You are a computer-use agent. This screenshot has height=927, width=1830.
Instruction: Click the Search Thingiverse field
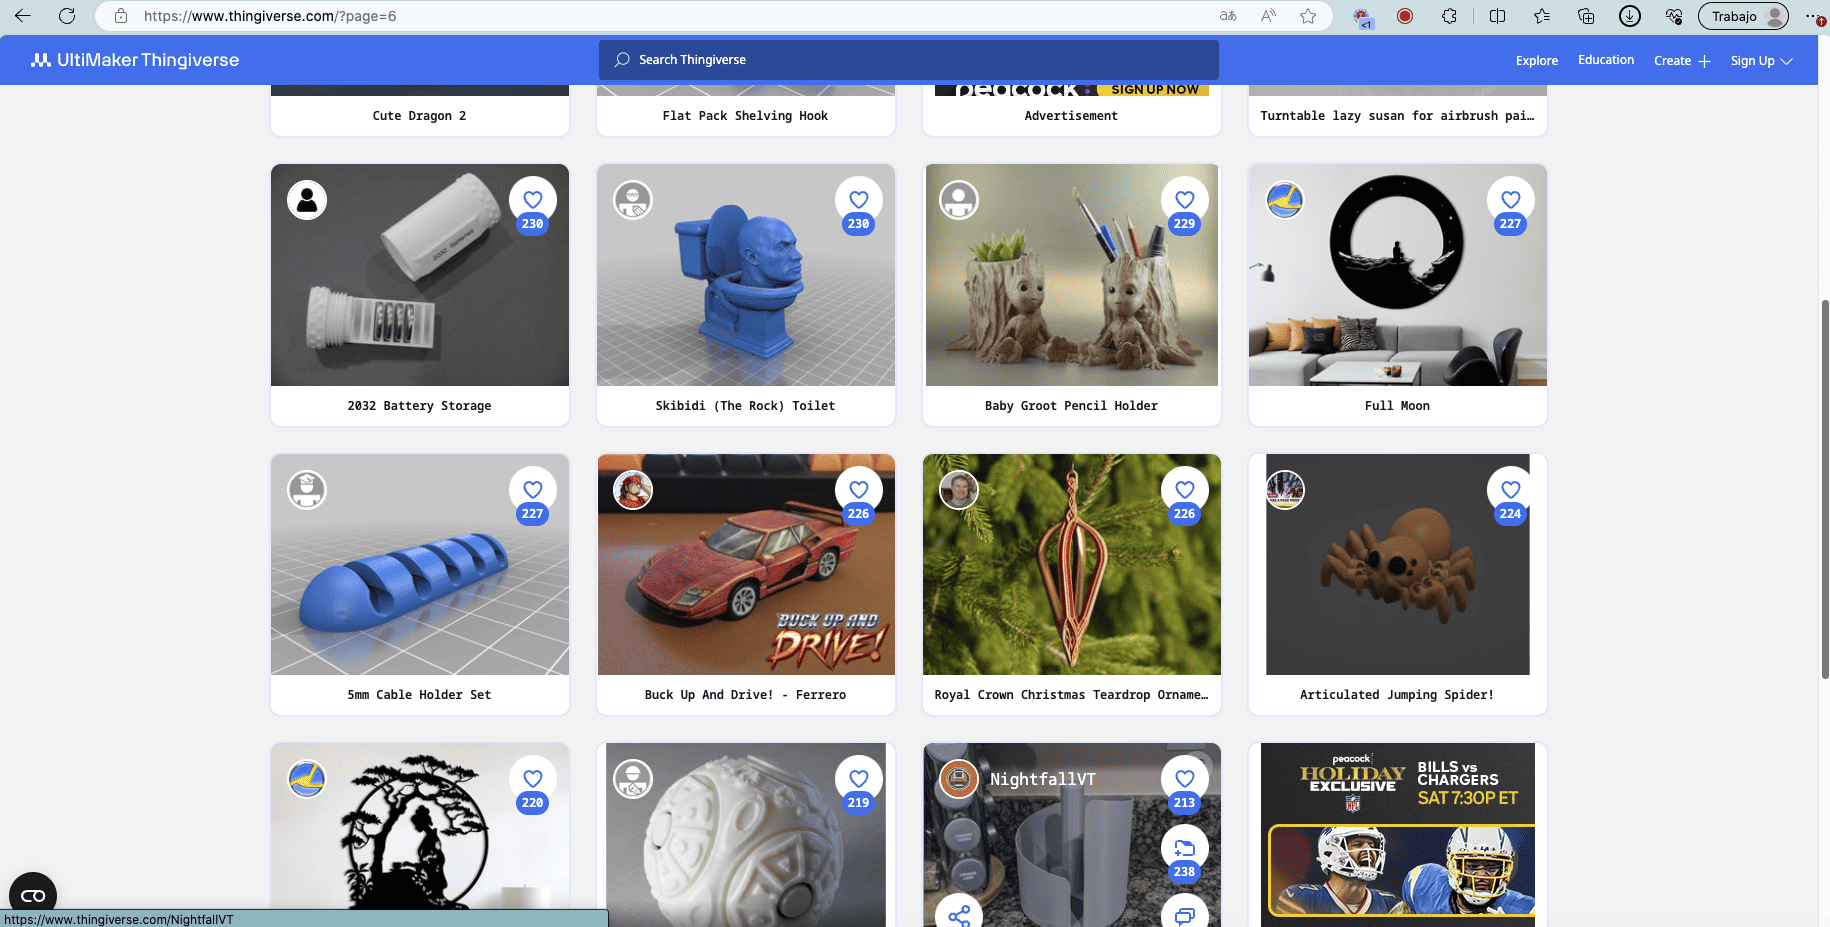[908, 60]
